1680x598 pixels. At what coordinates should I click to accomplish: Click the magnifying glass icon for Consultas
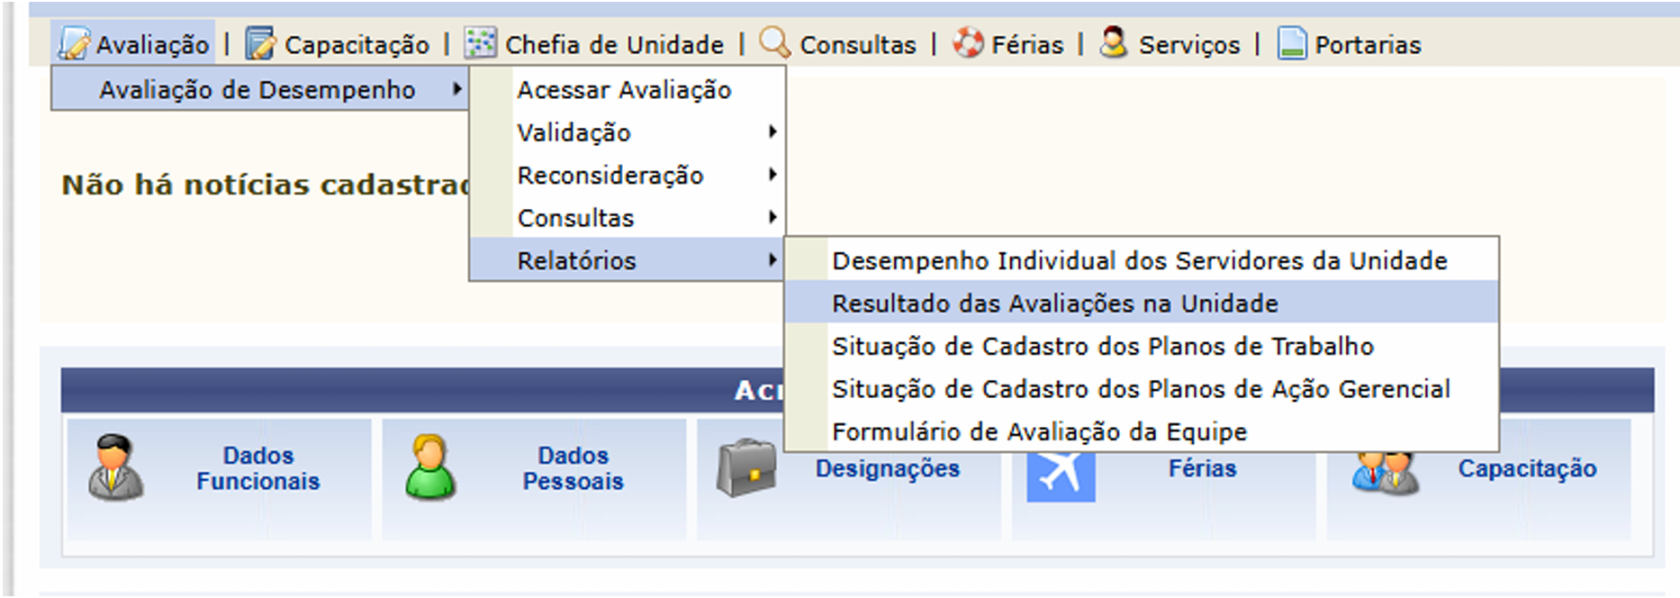click(775, 43)
